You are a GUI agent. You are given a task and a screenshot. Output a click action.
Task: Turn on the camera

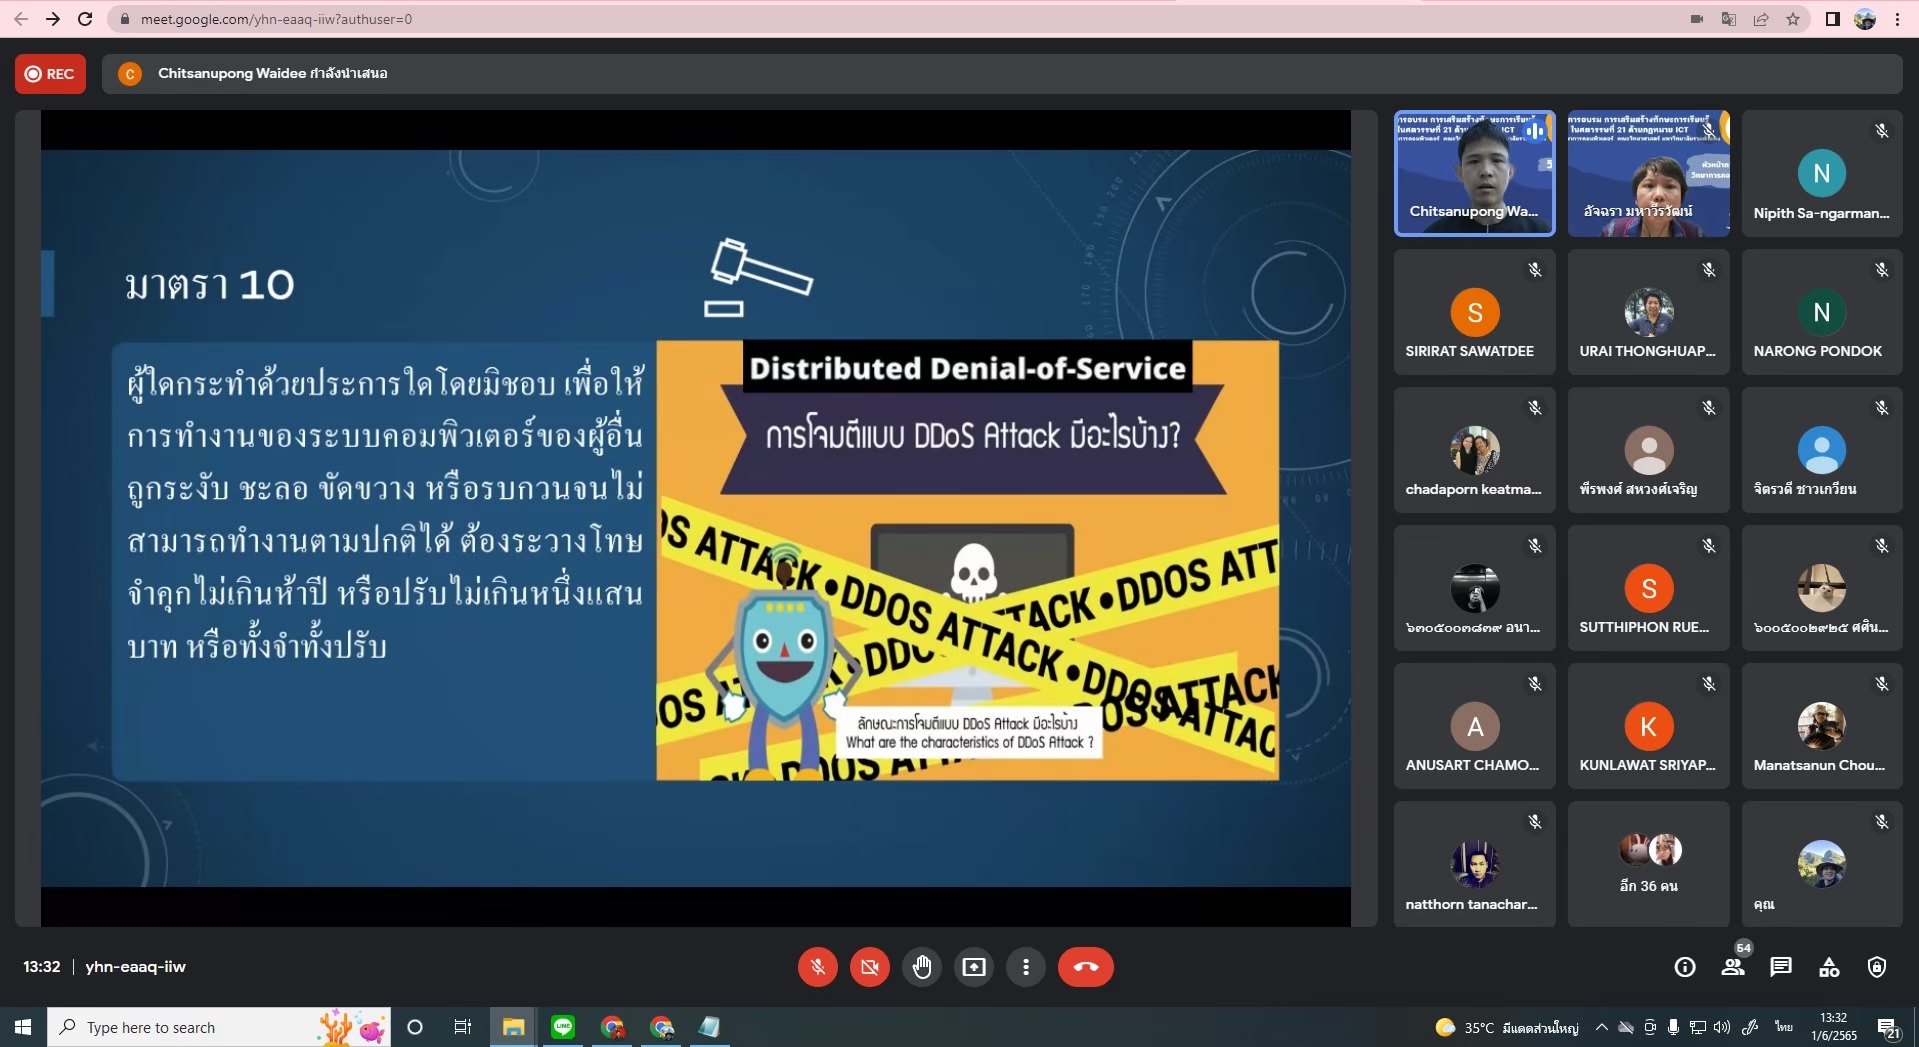(869, 967)
